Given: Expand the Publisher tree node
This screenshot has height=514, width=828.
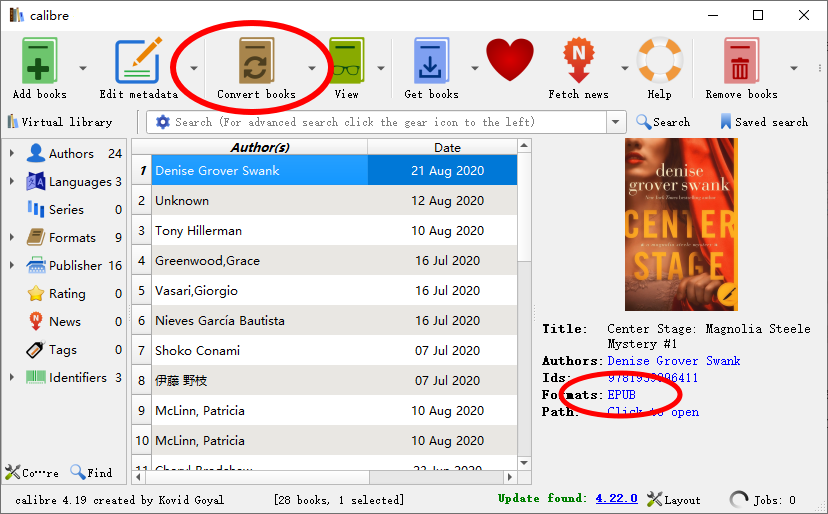Looking at the screenshot, I should coord(12,265).
